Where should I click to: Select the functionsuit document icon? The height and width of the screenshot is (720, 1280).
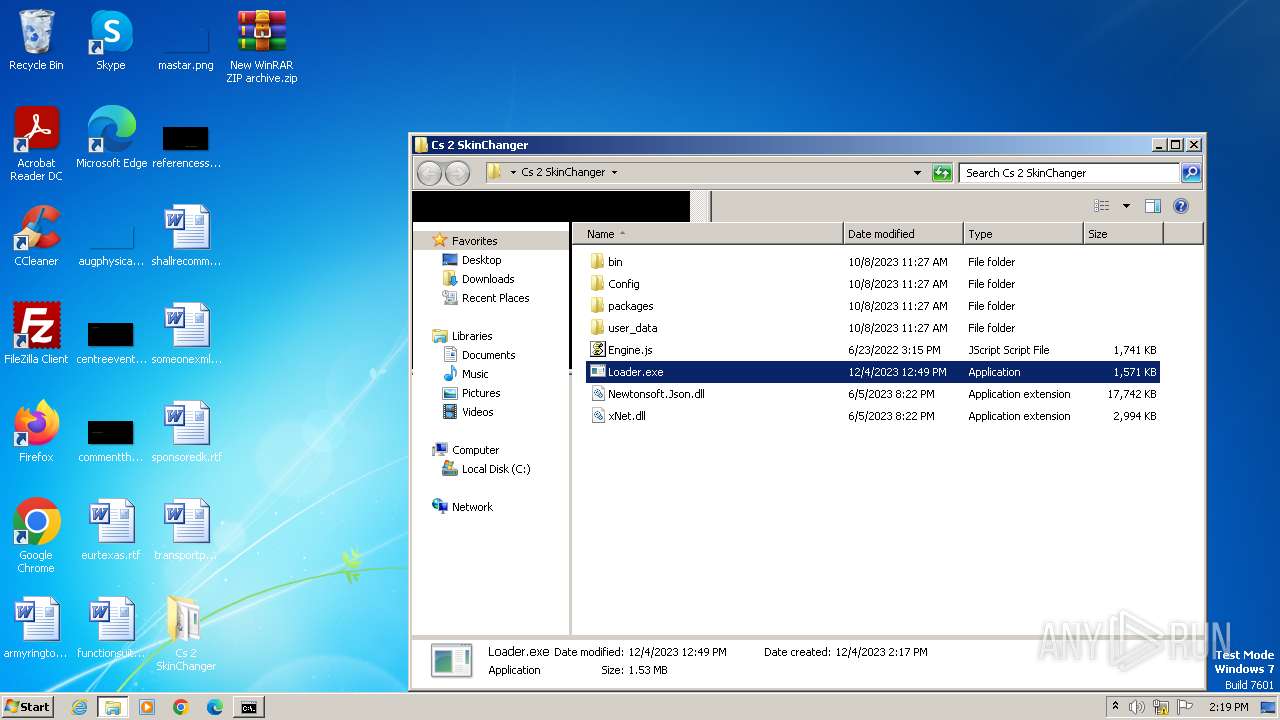[111, 629]
